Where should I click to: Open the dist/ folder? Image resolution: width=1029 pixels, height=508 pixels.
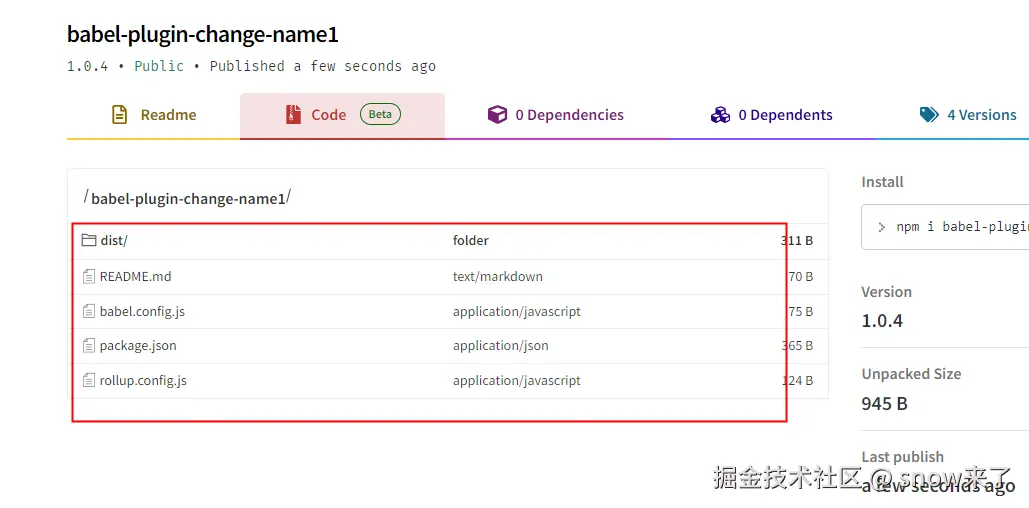(114, 240)
